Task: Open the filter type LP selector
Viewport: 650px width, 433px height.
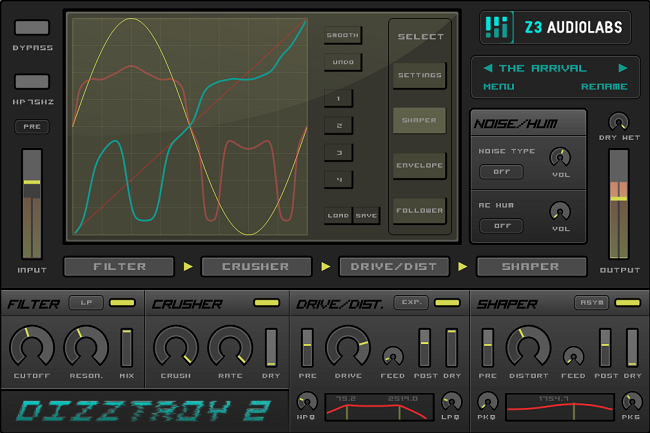Action: (86, 303)
